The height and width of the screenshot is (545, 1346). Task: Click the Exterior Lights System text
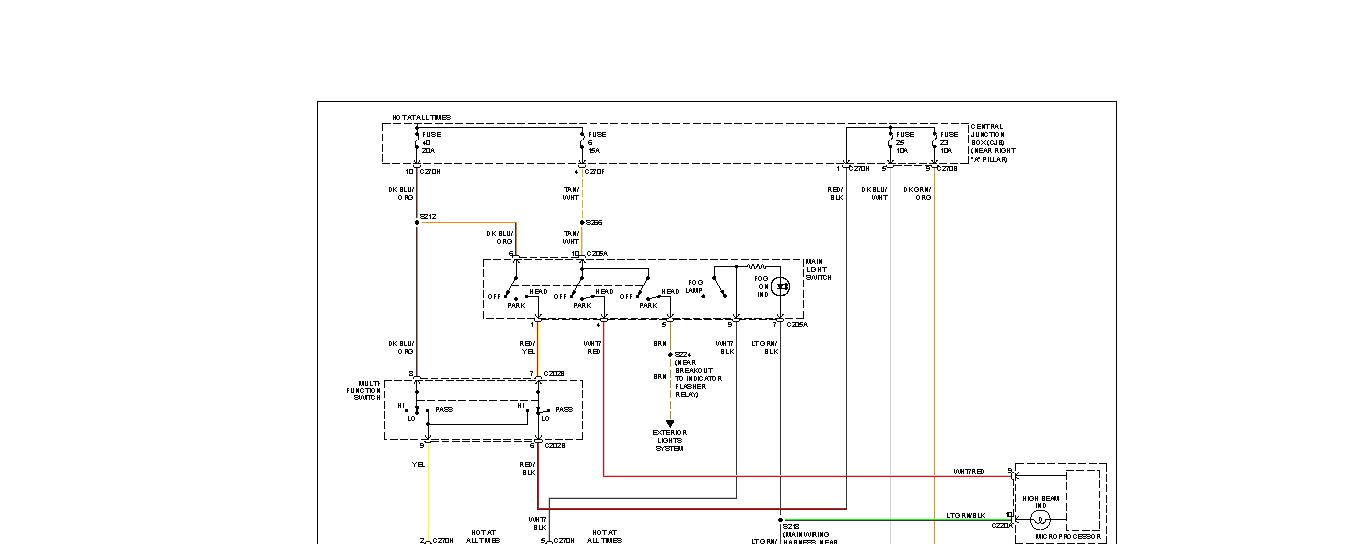(670, 440)
